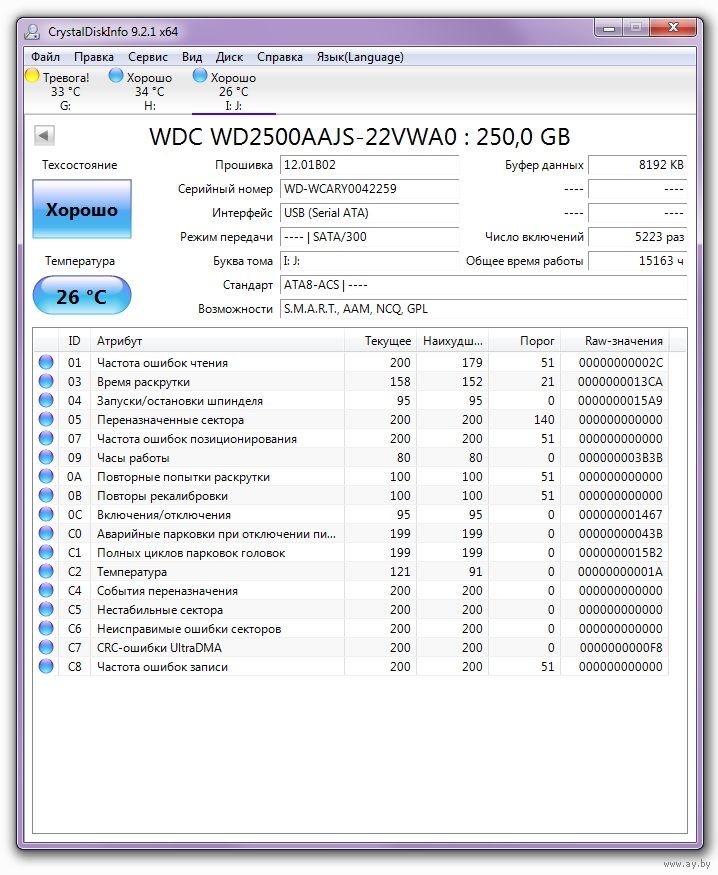Click the Атрибут column header
718x875 pixels.
[x=217, y=341]
